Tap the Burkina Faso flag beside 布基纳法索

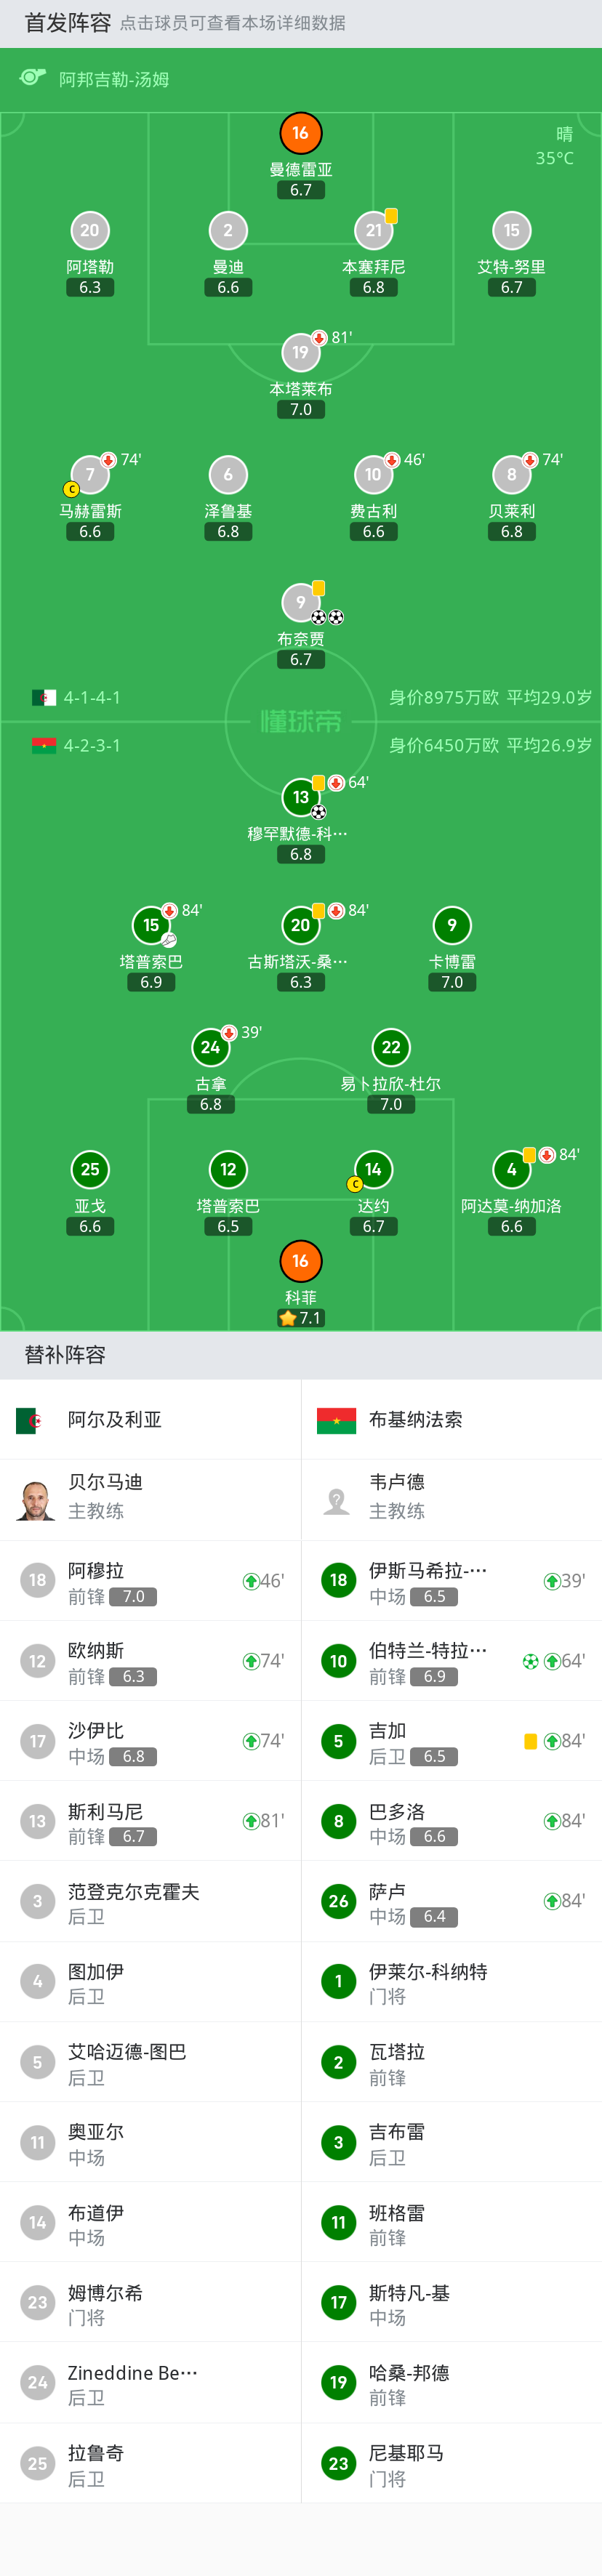[x=336, y=1420]
